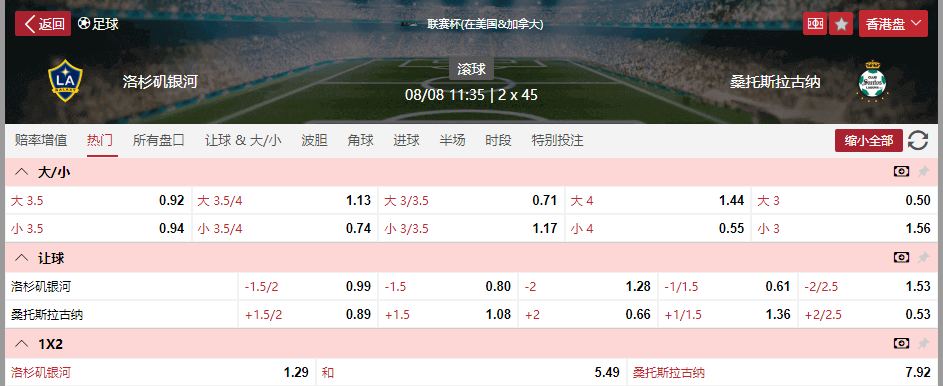
Task: Click the cash icon in 1X2 header
Action: pos(902,344)
